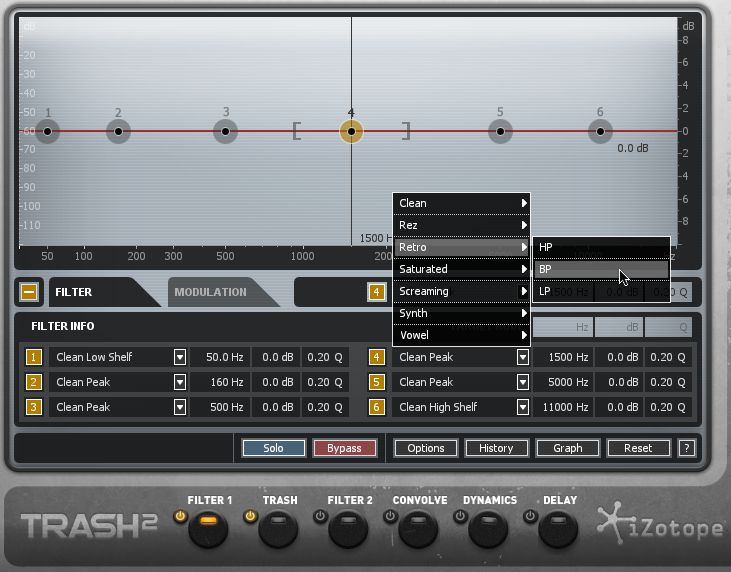Select the Convolve module knob
This screenshot has height=572, width=731.
pyautogui.click(x=418, y=529)
